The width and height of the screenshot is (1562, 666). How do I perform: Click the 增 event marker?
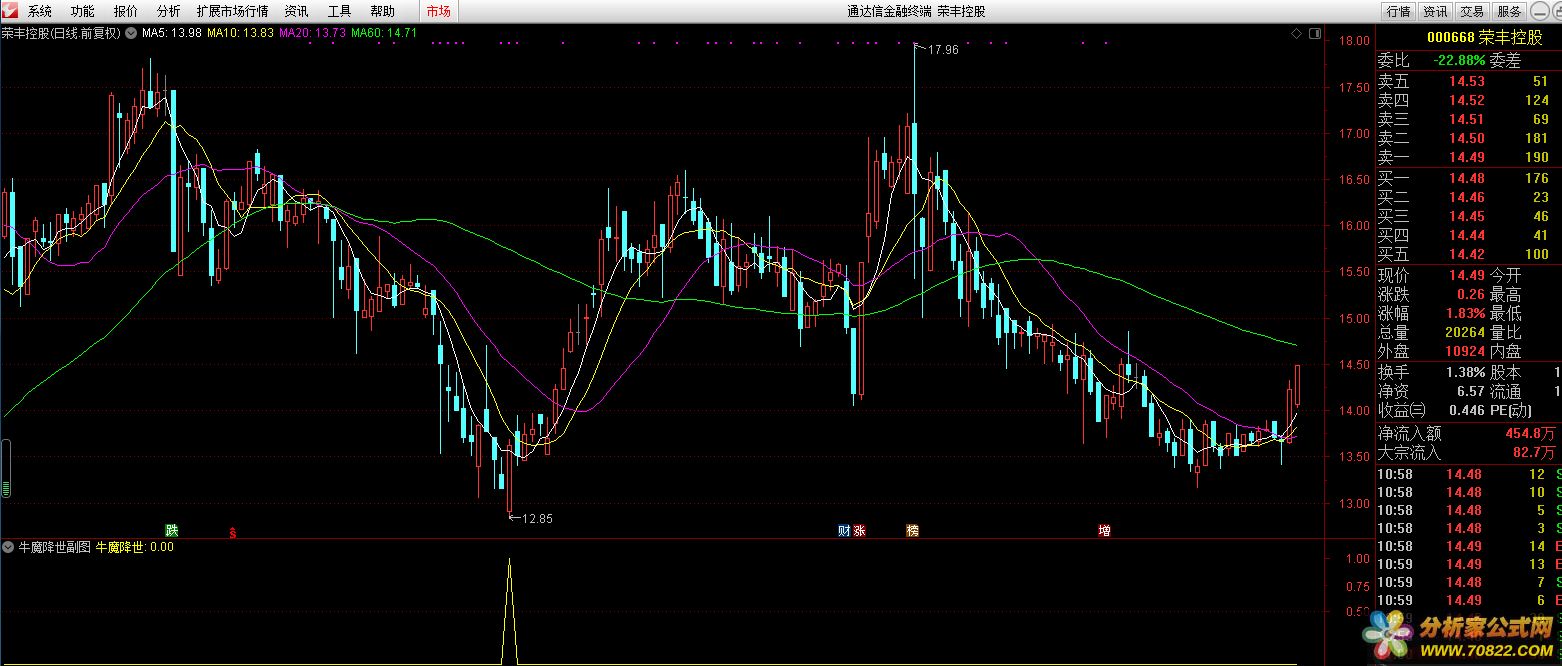(1104, 530)
